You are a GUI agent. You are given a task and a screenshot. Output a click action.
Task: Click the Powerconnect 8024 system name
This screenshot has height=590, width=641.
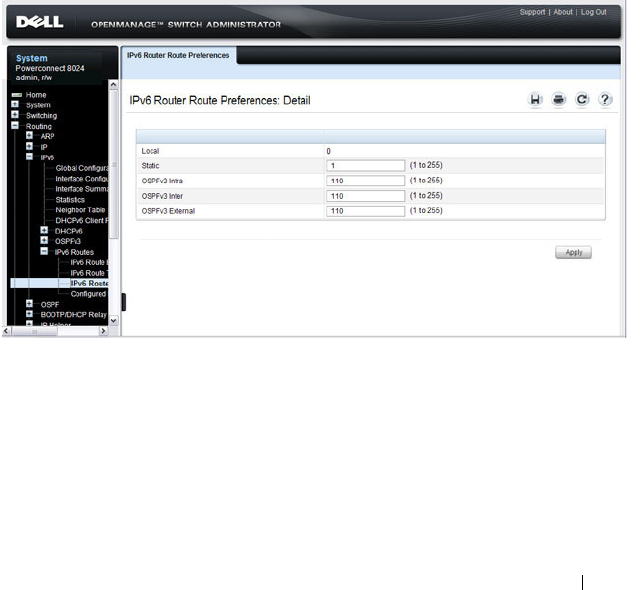(50, 68)
